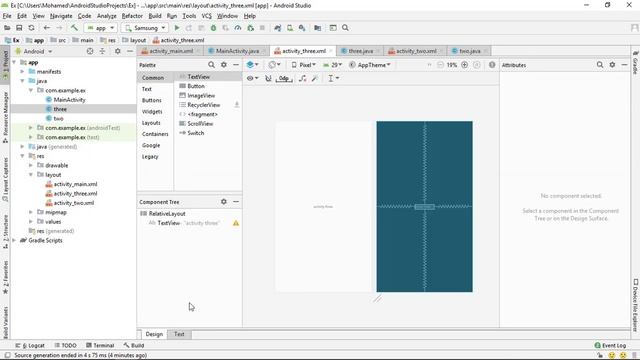Switch to the MainActivity.java tab
Viewport: 640px width, 360px height.
coord(237,51)
